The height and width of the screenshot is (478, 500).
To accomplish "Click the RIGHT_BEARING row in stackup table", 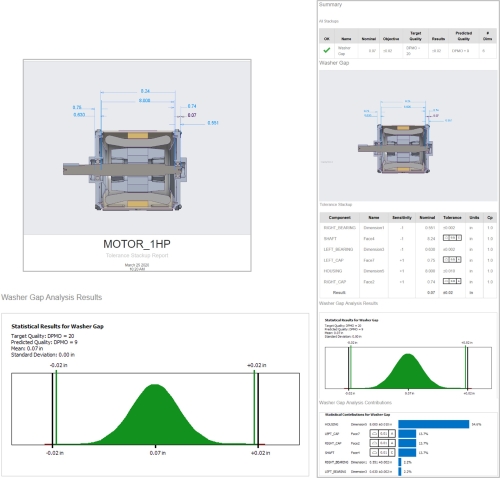I will tap(408, 228).
